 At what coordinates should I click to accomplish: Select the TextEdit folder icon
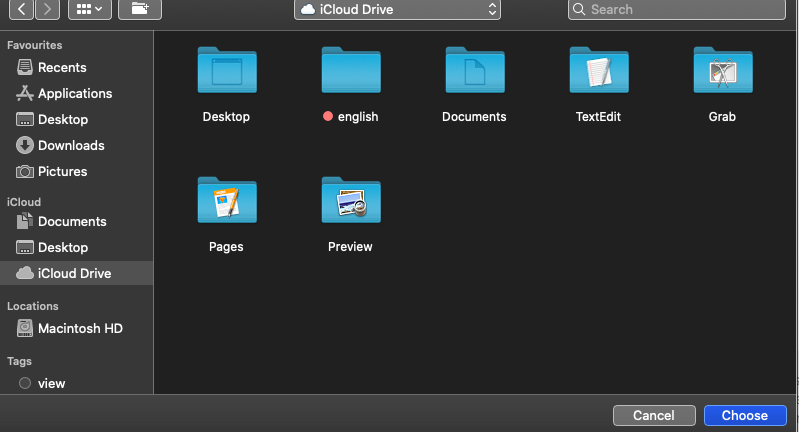pos(599,70)
